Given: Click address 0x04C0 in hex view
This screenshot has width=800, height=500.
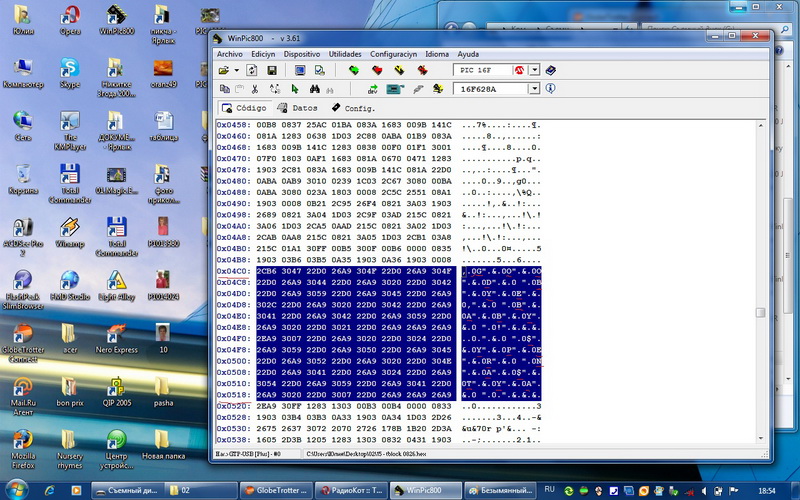Looking at the screenshot, I should point(233,271).
